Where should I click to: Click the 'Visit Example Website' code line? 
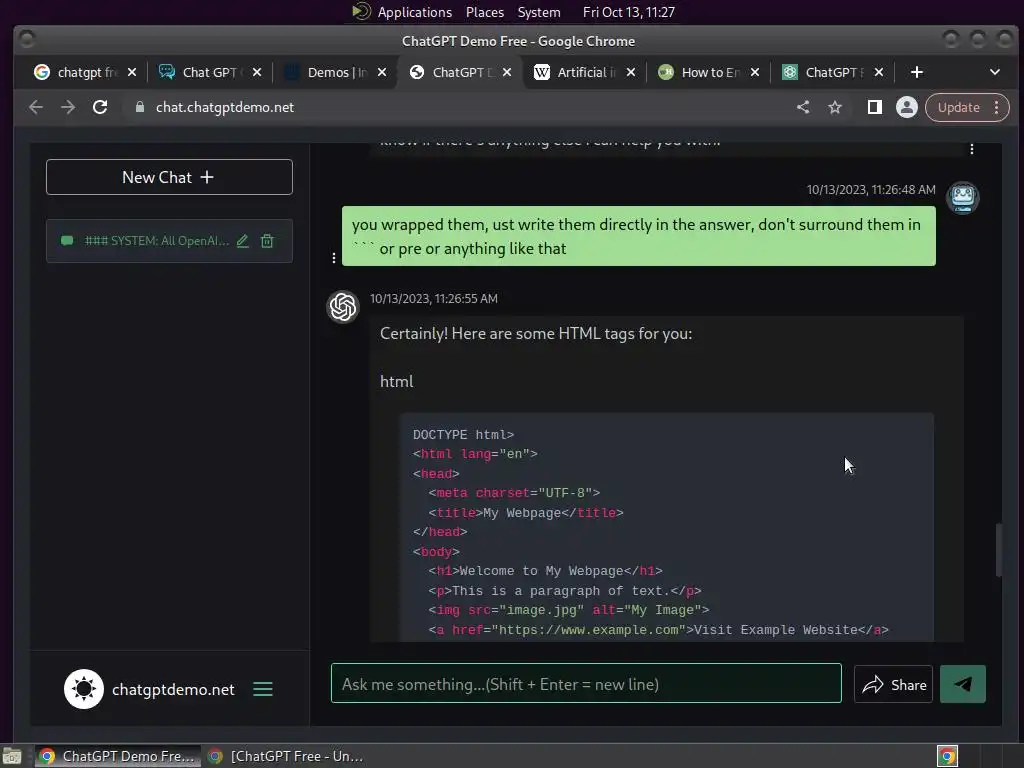[658, 630]
